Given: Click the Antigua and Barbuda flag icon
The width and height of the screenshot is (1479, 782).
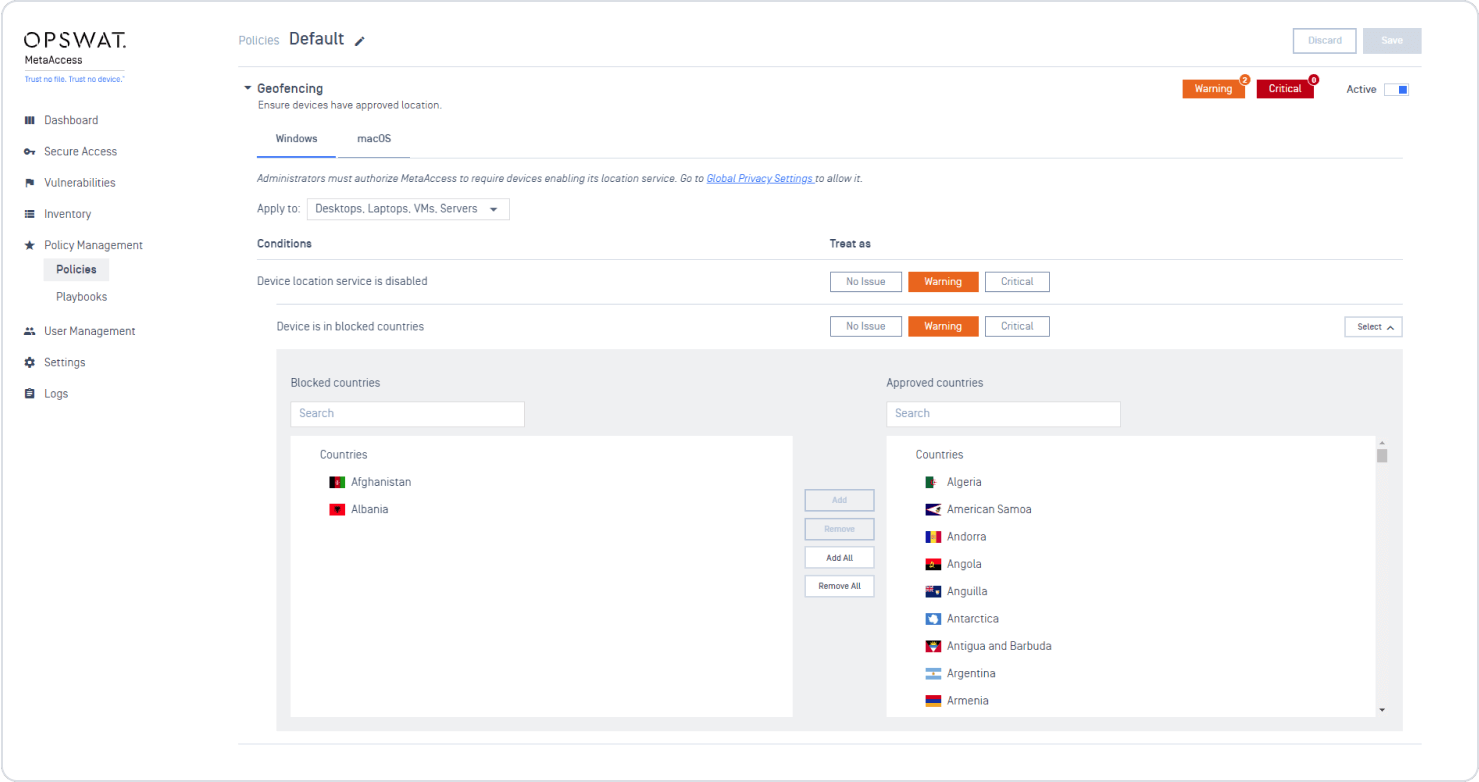Looking at the screenshot, I should (x=933, y=646).
